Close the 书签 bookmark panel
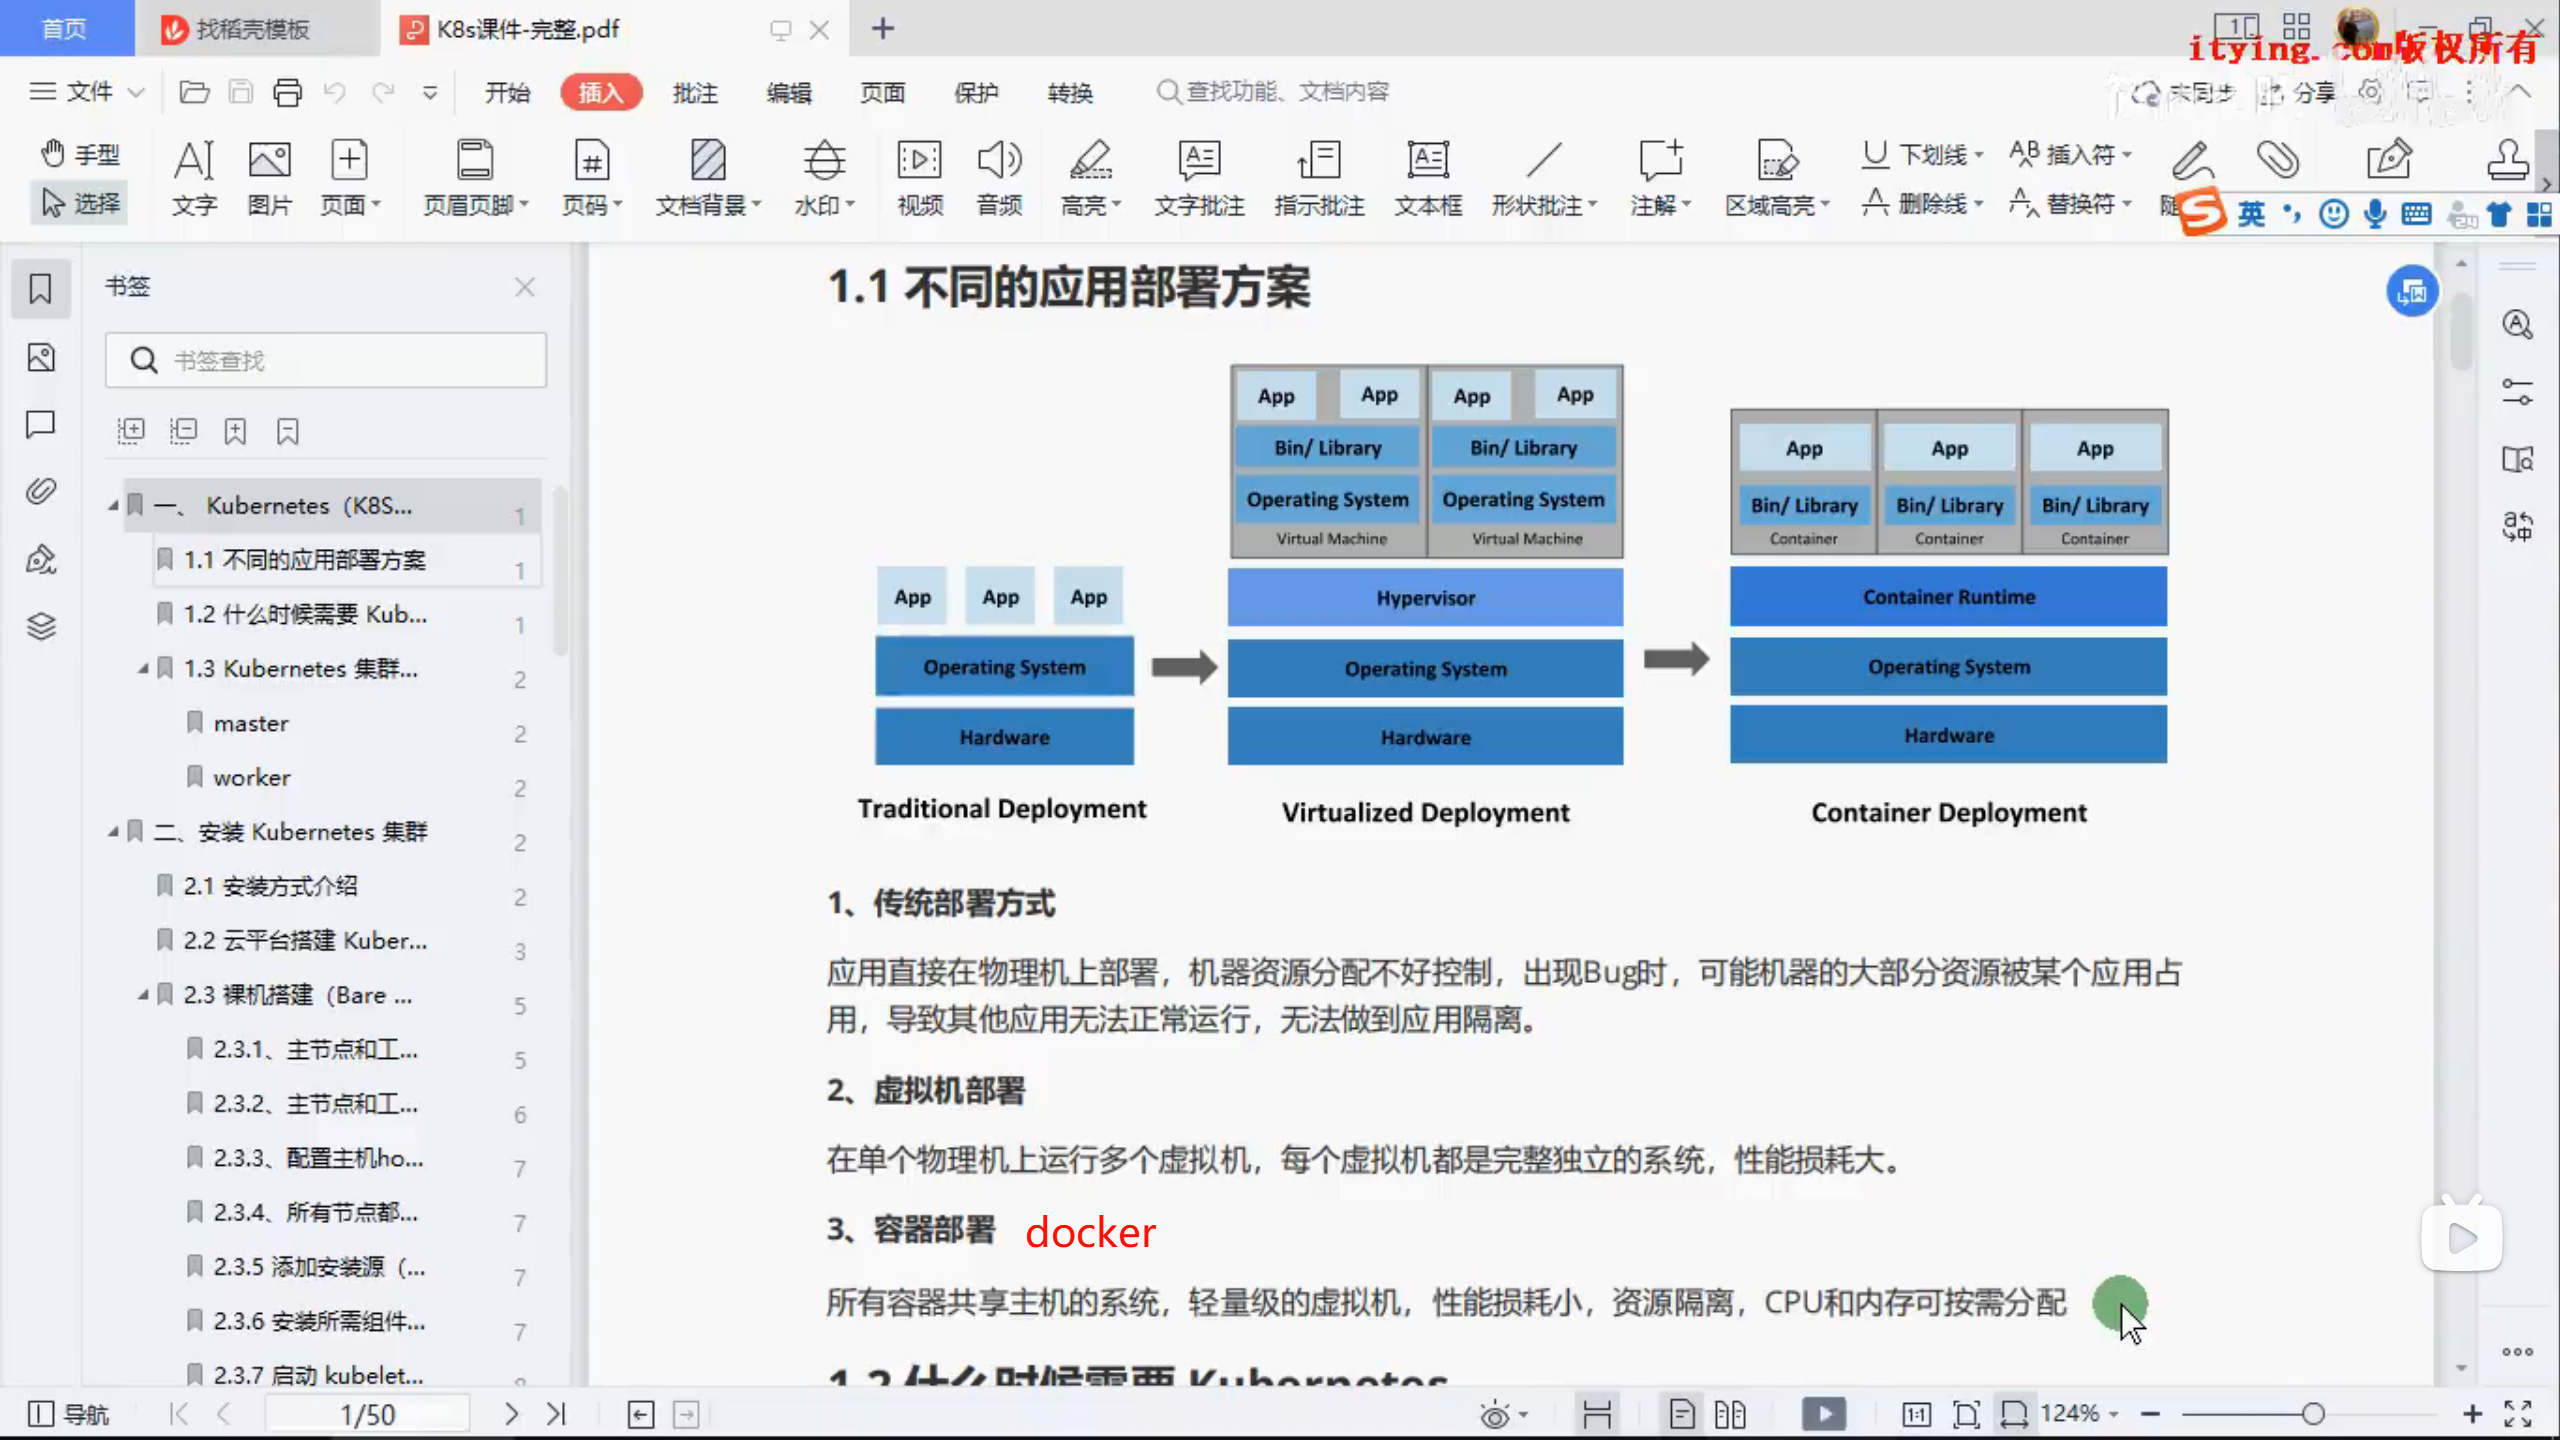 (525, 287)
